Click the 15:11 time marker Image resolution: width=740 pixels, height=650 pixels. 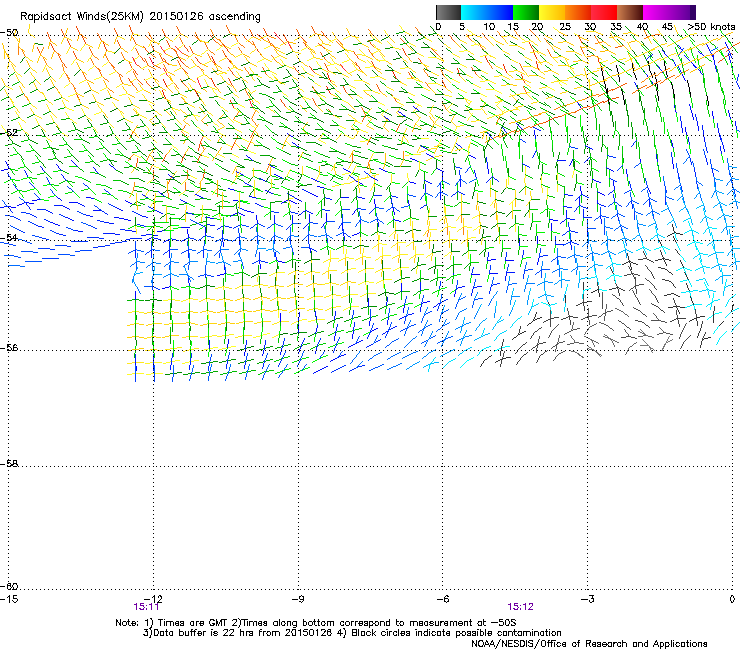[x=146, y=607]
